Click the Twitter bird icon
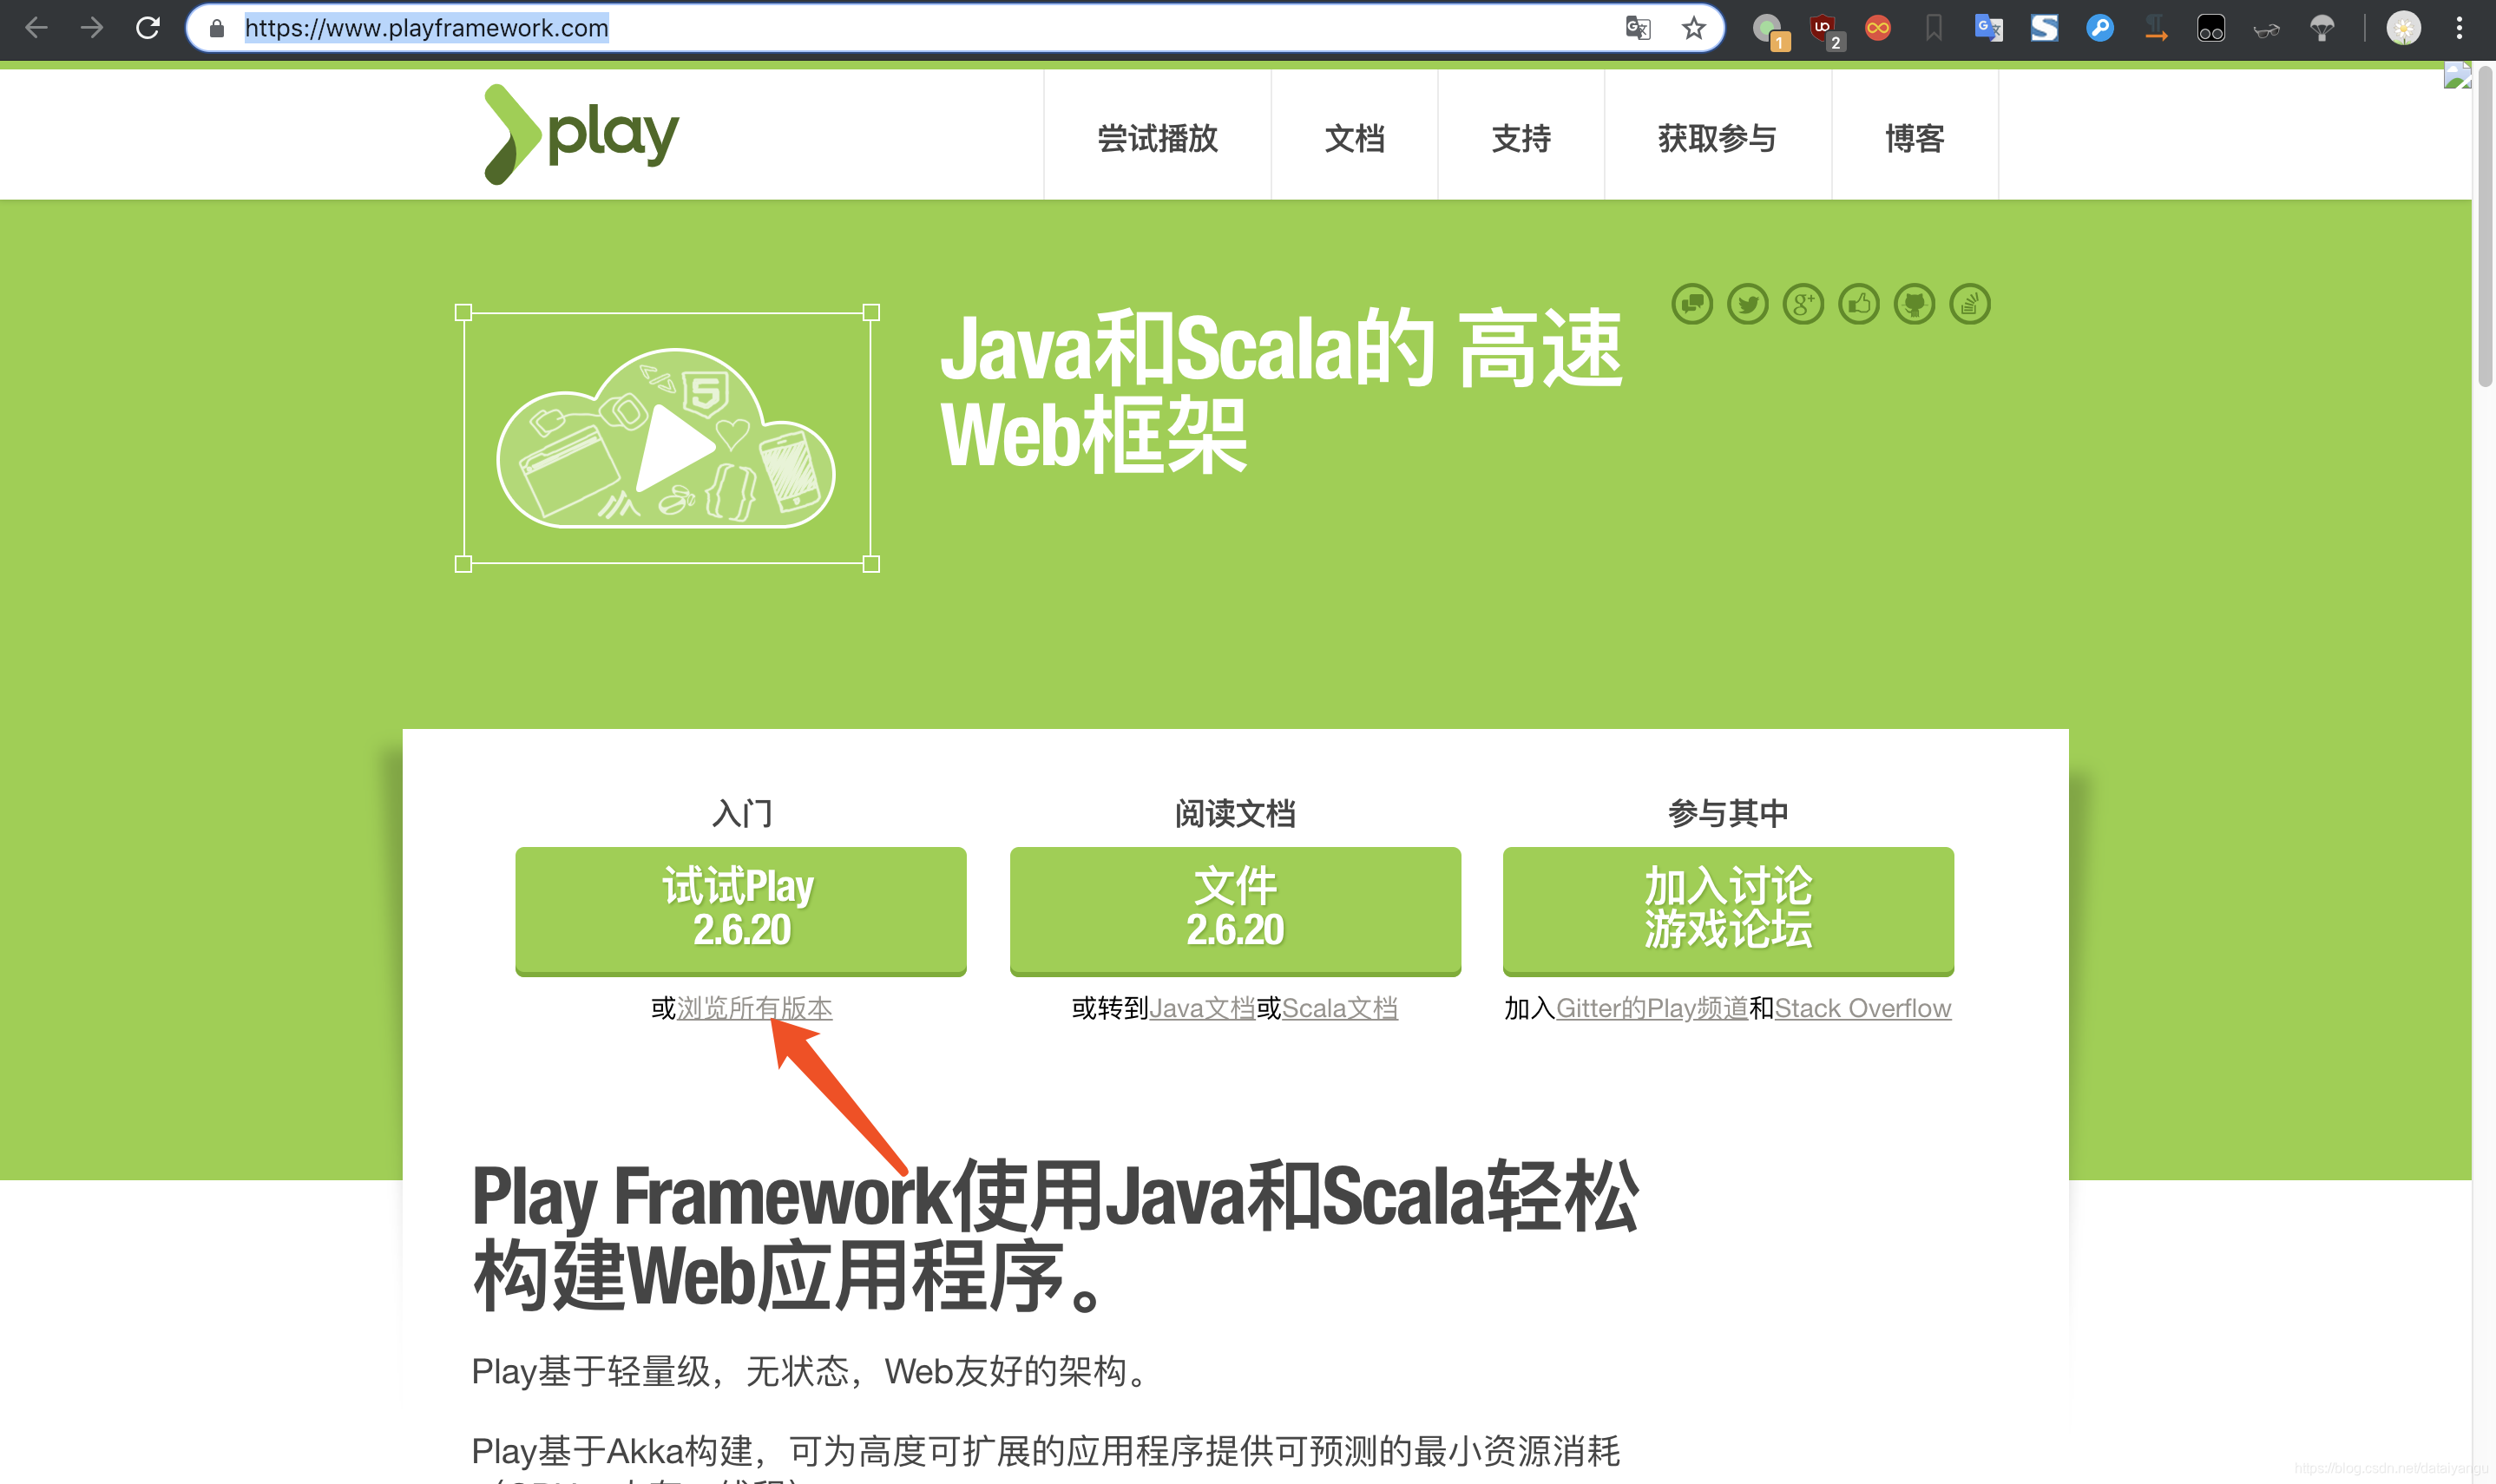The width and height of the screenshot is (2496, 1484). 1748,304
